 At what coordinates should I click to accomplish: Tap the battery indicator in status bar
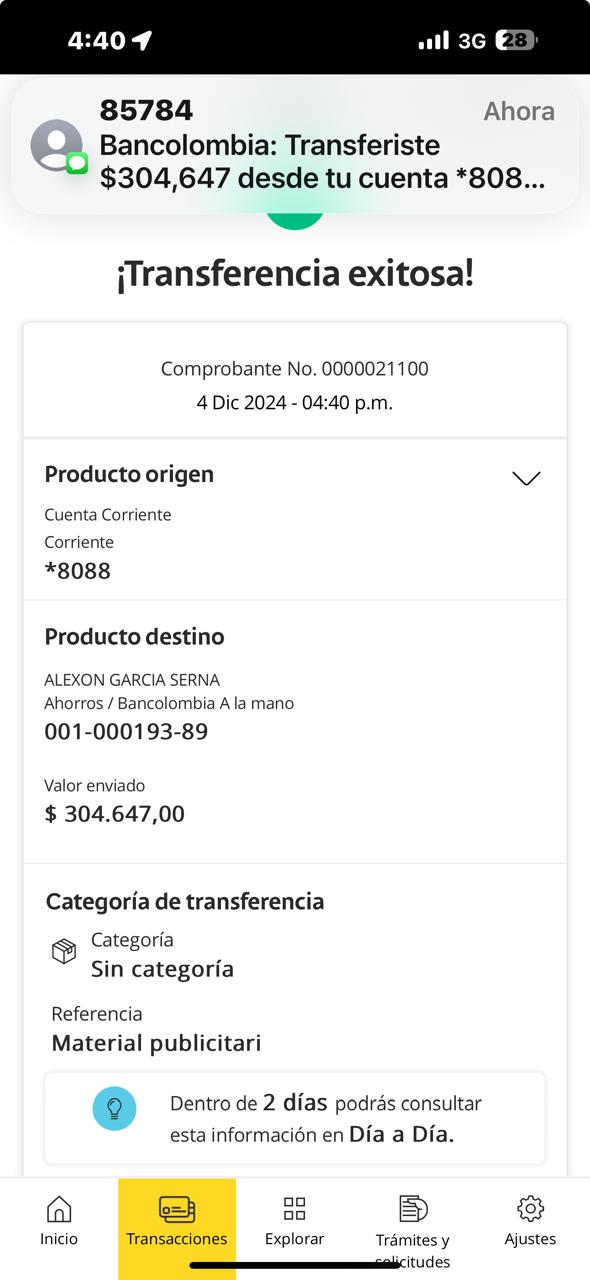point(518,40)
